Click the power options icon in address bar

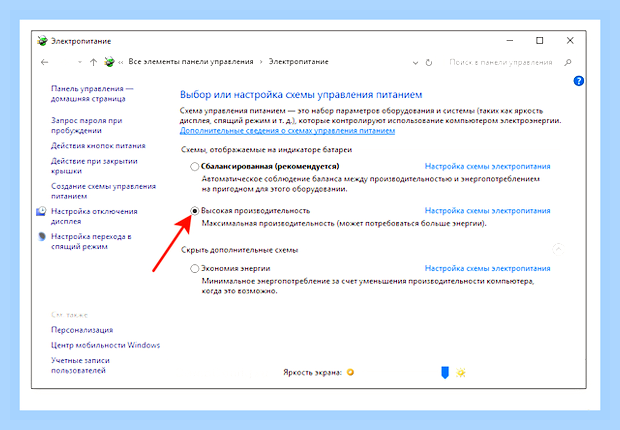coord(109,62)
